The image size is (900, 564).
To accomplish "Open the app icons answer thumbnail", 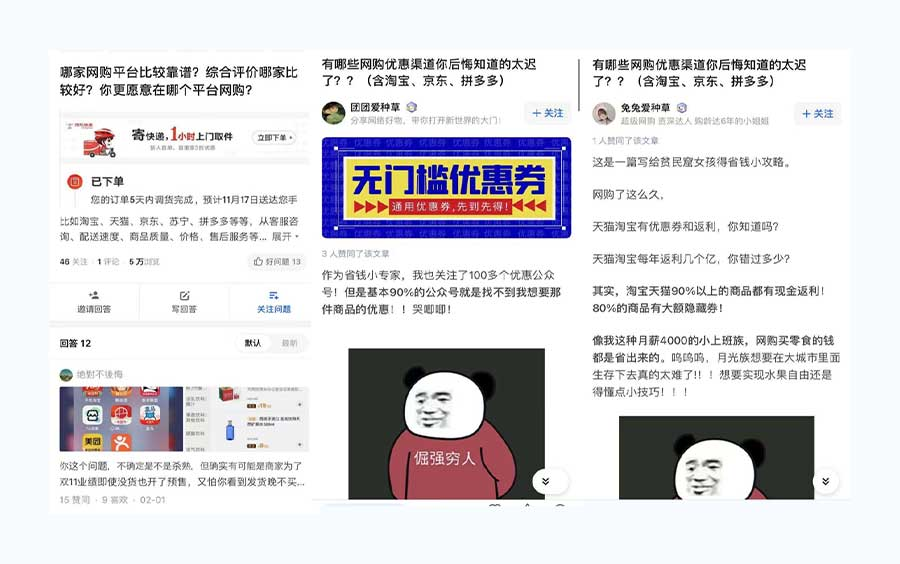I will [121, 419].
